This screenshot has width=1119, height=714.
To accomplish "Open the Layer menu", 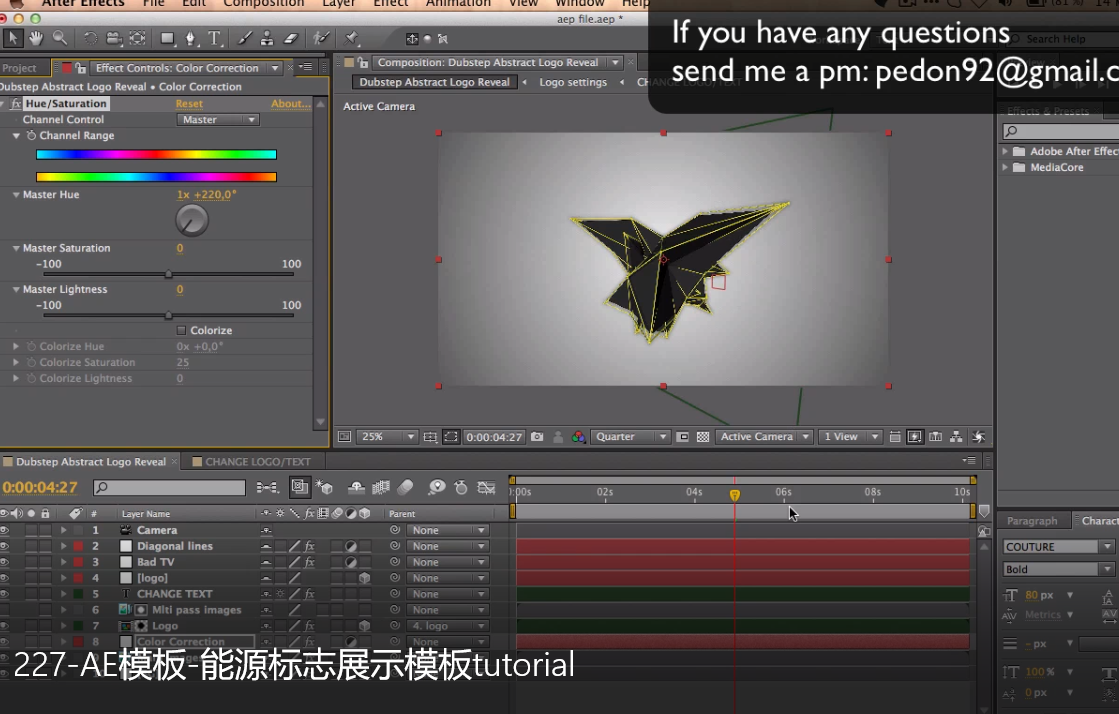I will click(x=338, y=4).
